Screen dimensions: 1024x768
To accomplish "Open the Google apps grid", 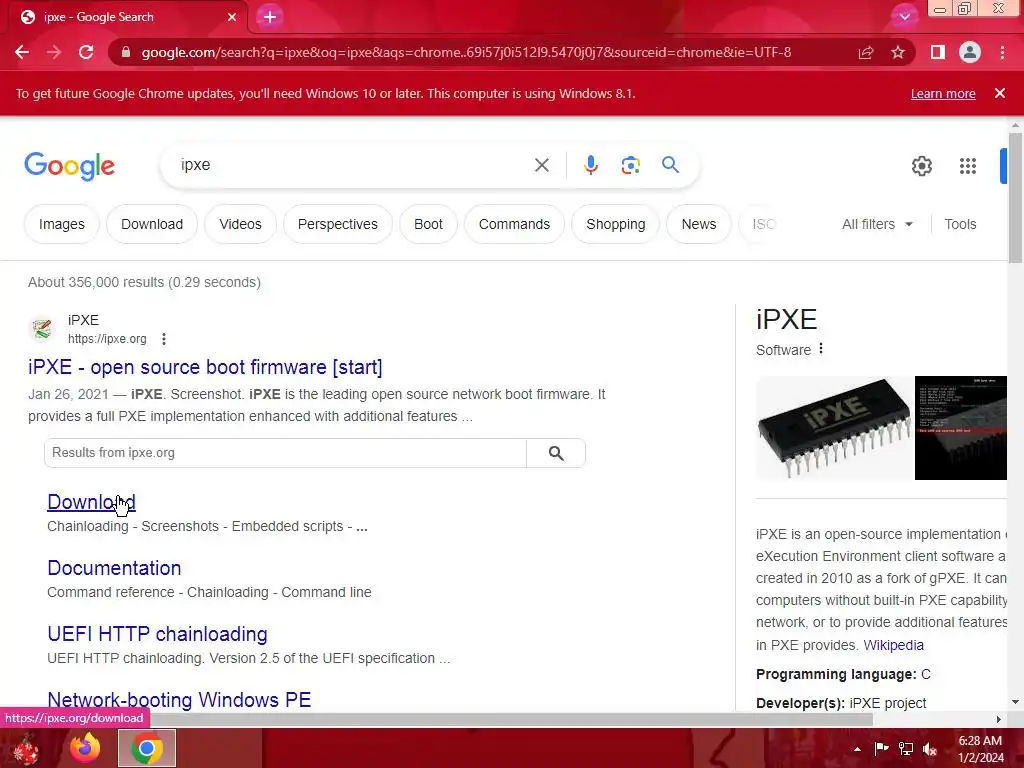I will coord(968,166).
